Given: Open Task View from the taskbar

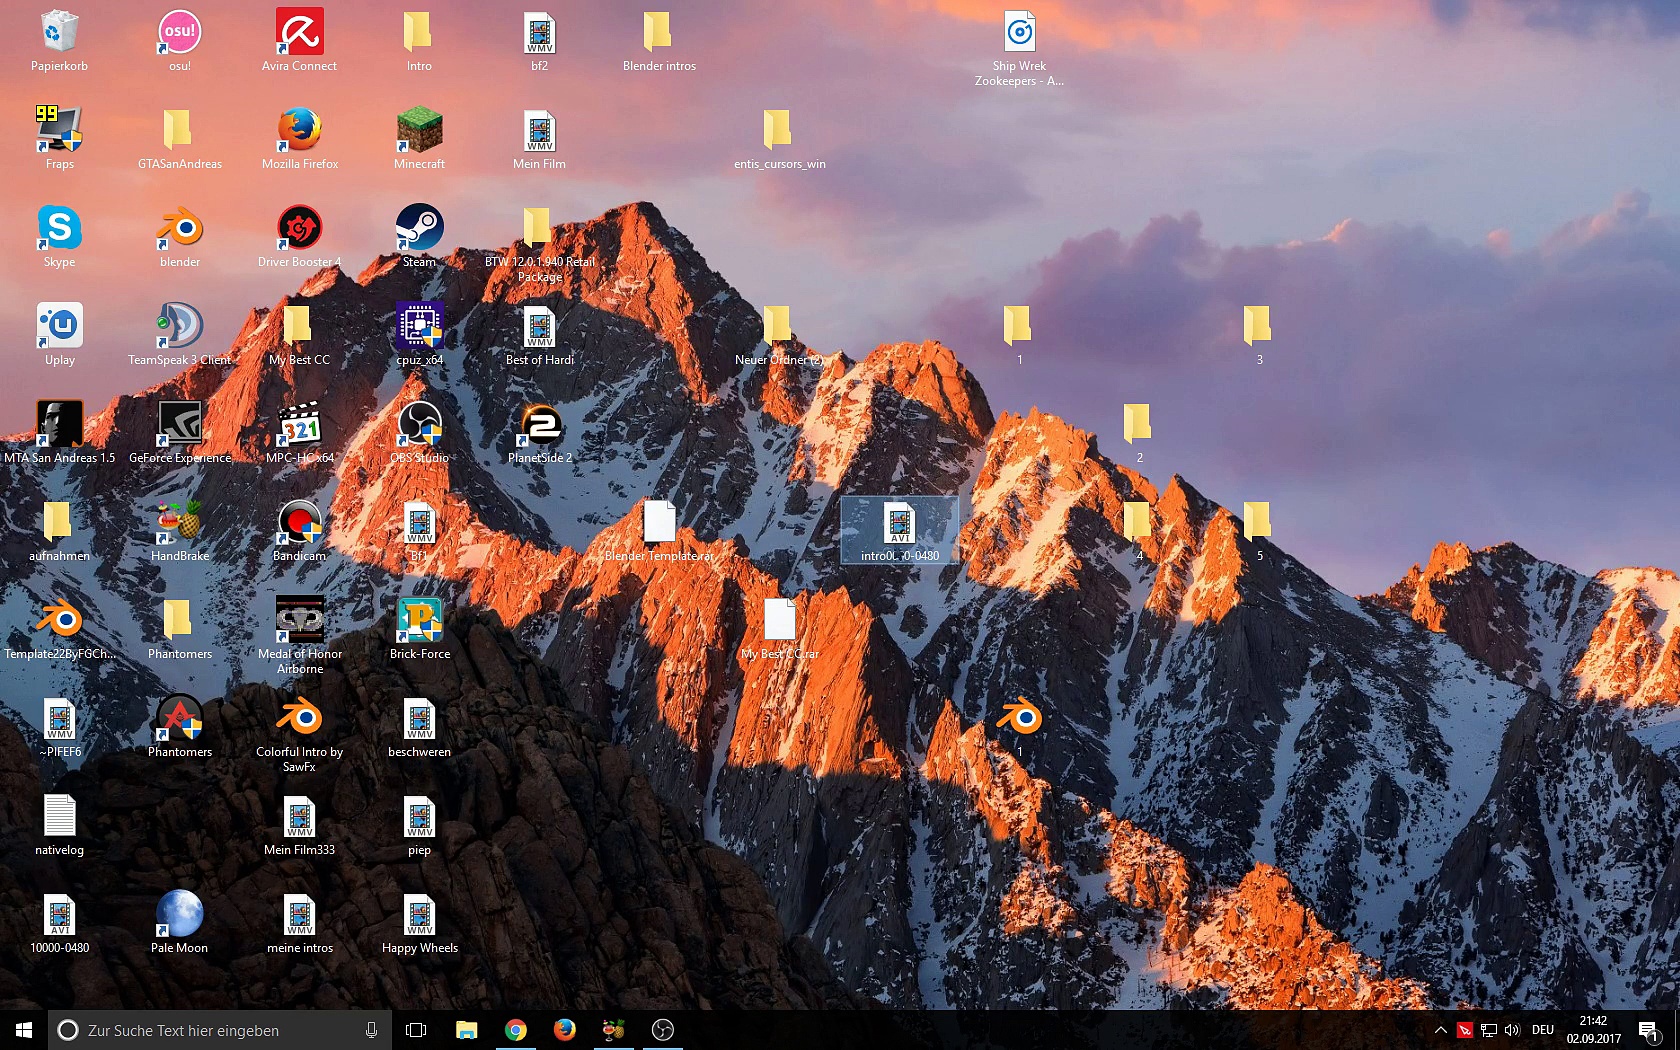Looking at the screenshot, I should pyautogui.click(x=416, y=1030).
